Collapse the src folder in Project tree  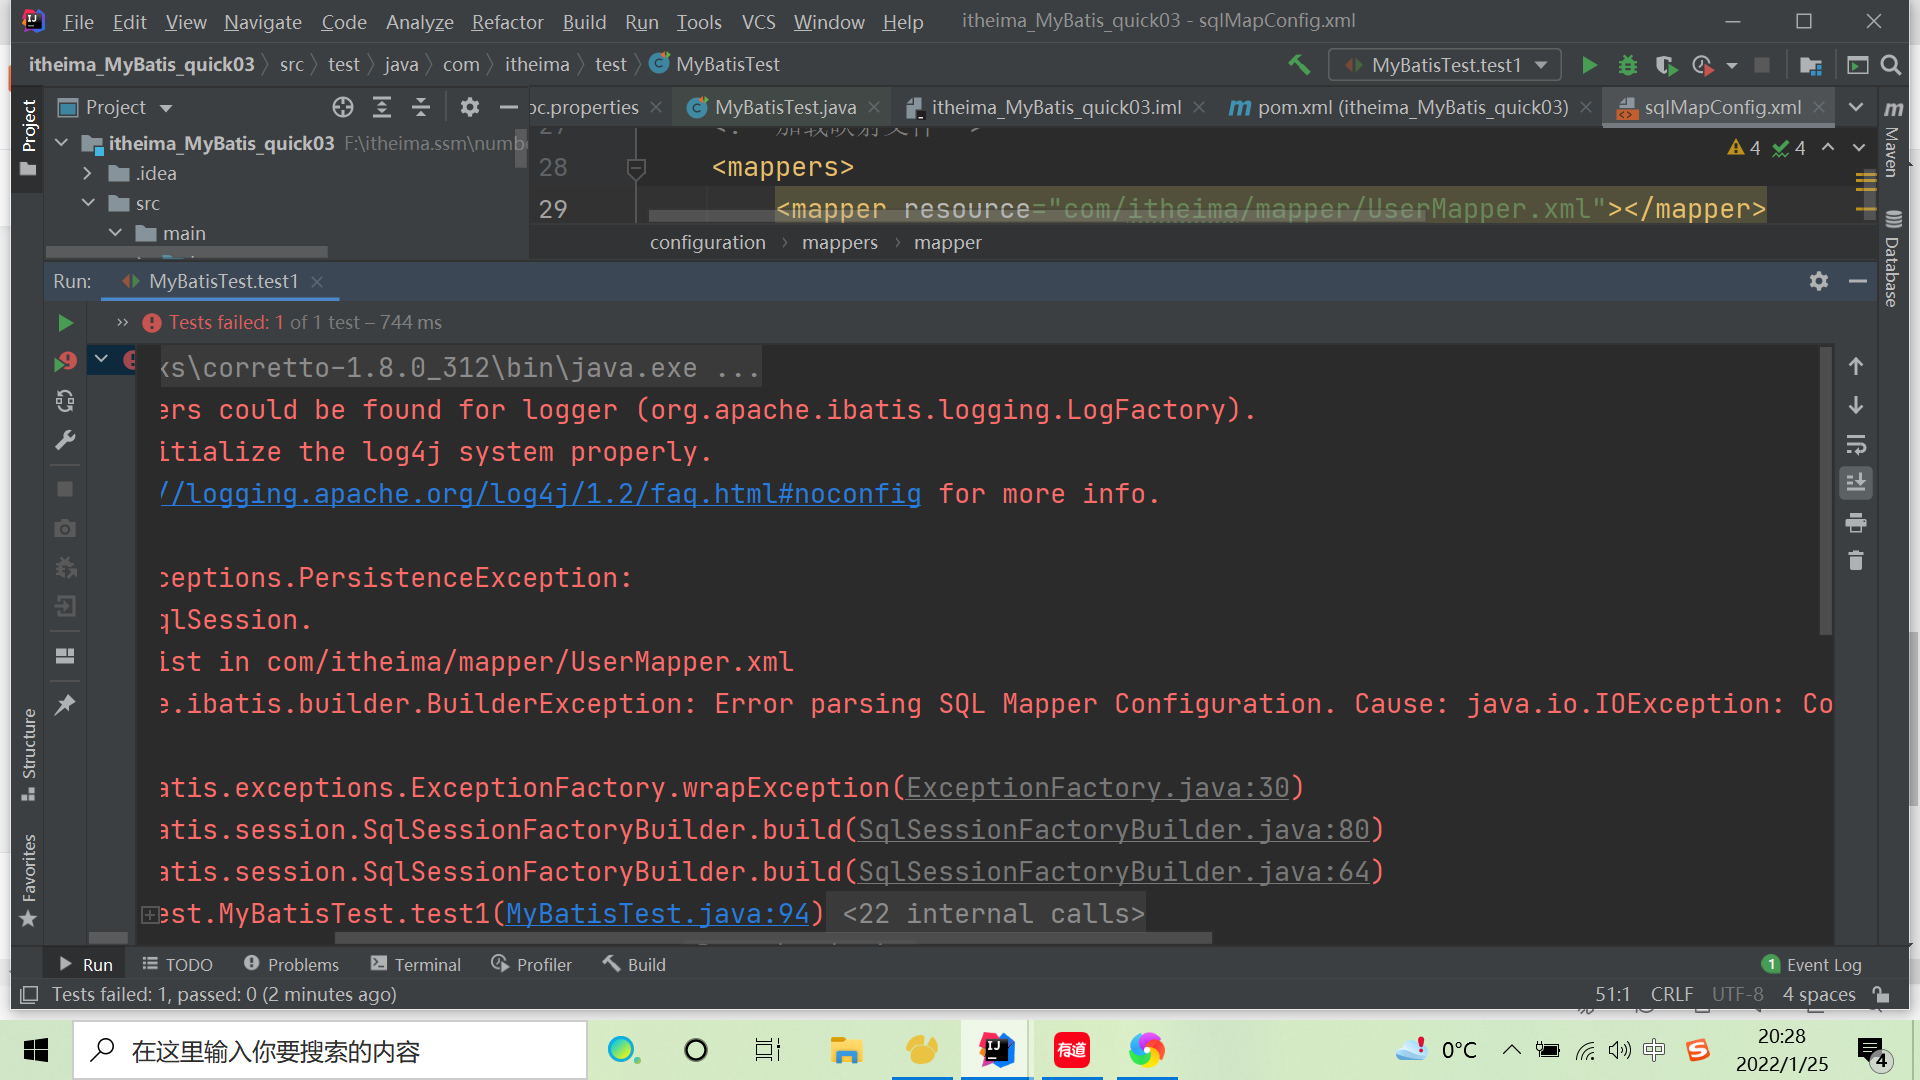click(89, 203)
